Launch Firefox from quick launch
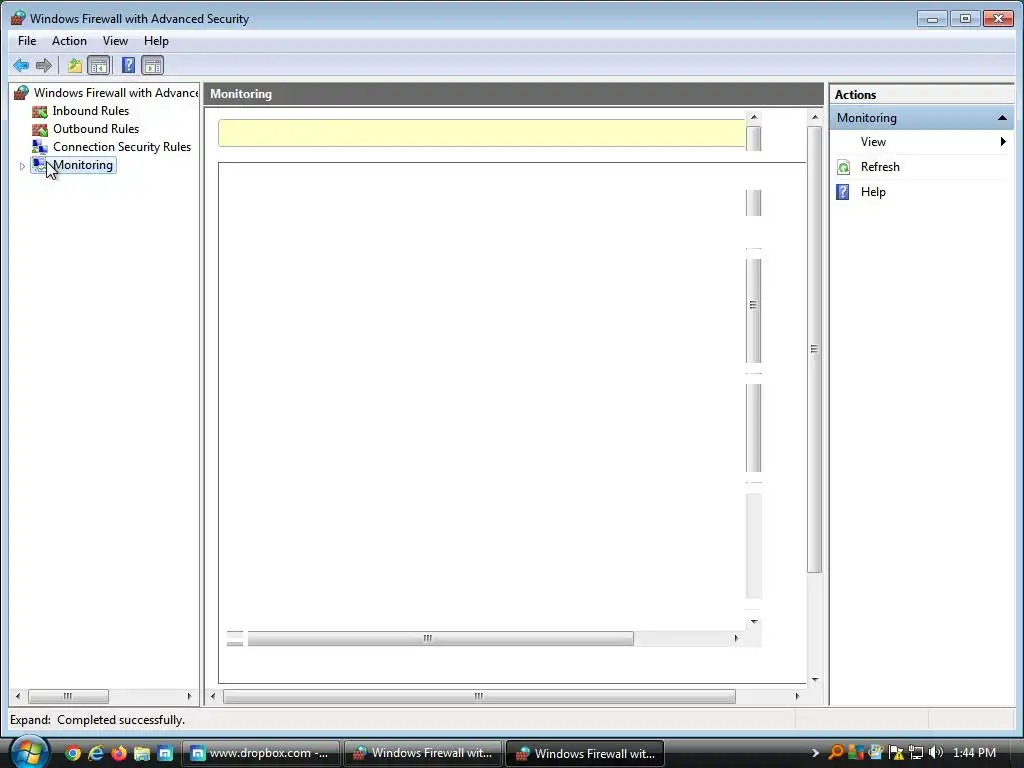The image size is (1024, 768). tap(119, 754)
